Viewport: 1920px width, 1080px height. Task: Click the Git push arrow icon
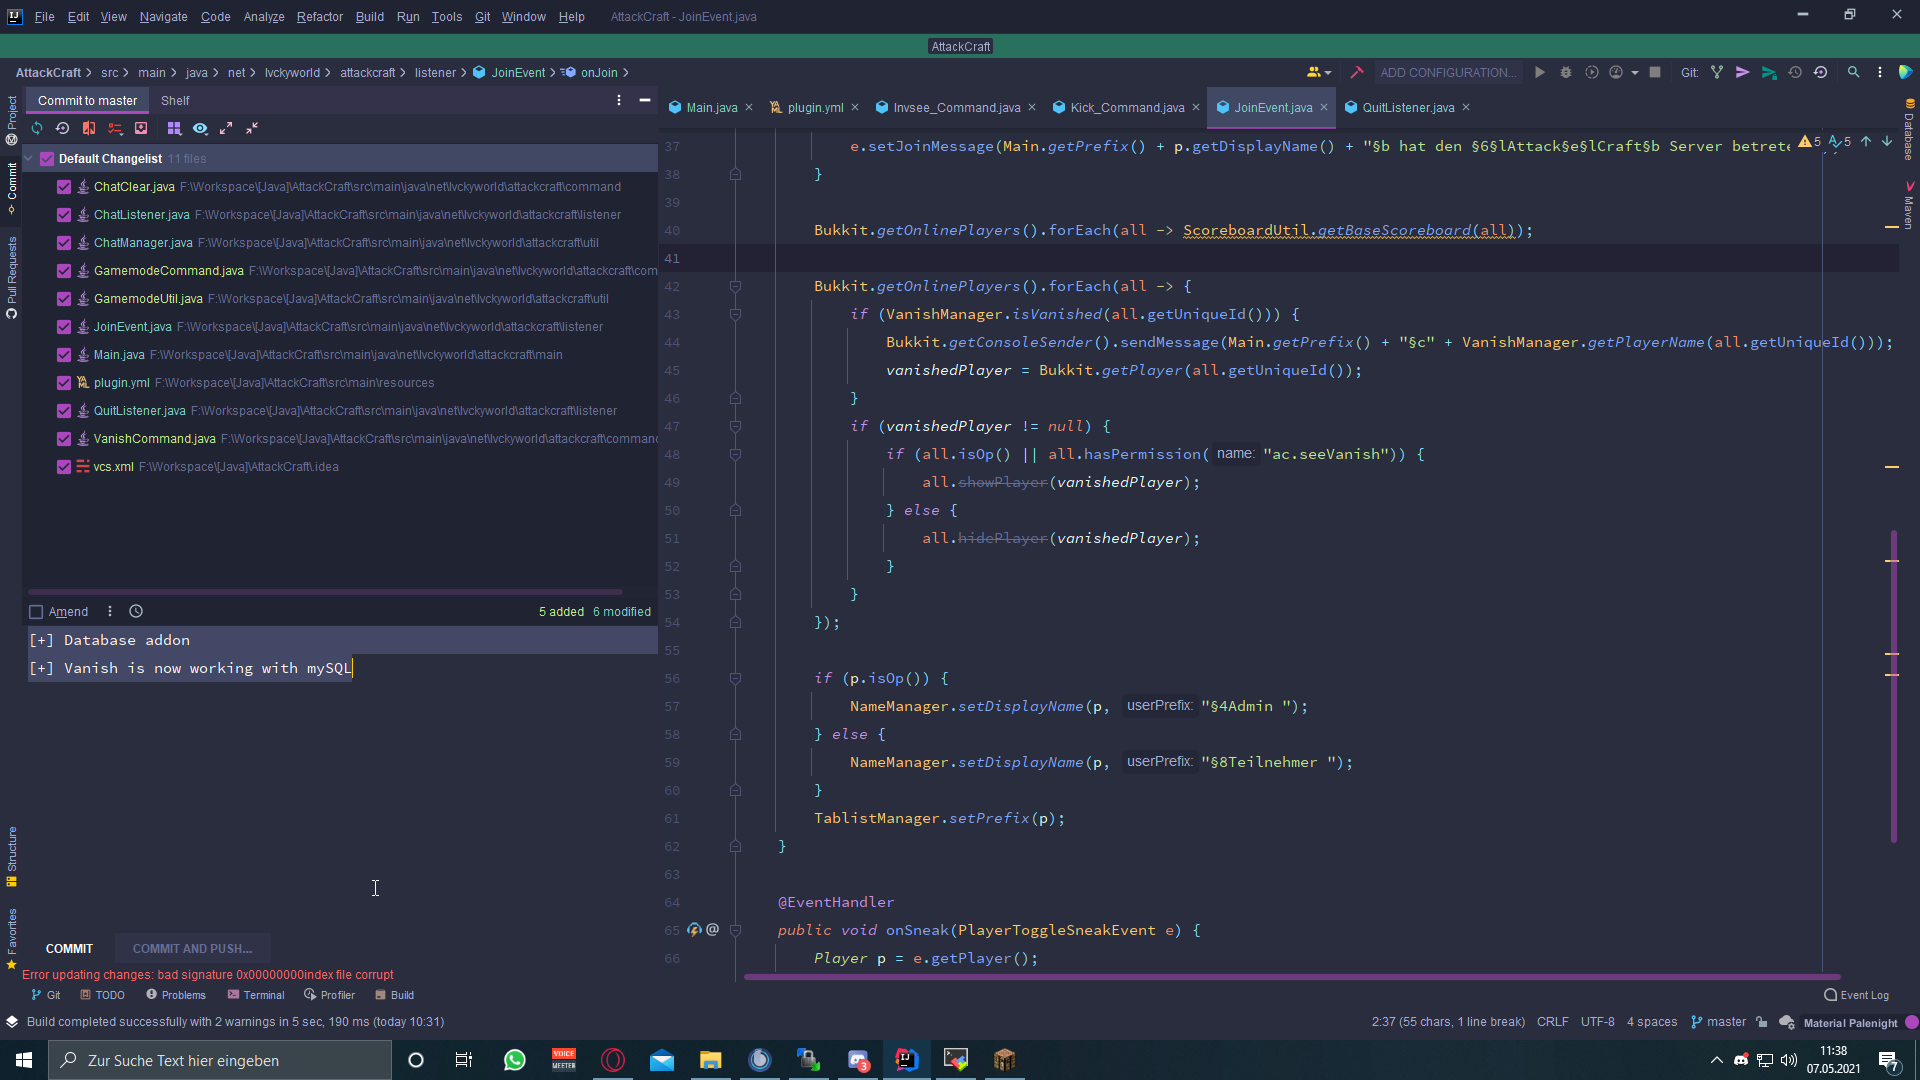1769,72
